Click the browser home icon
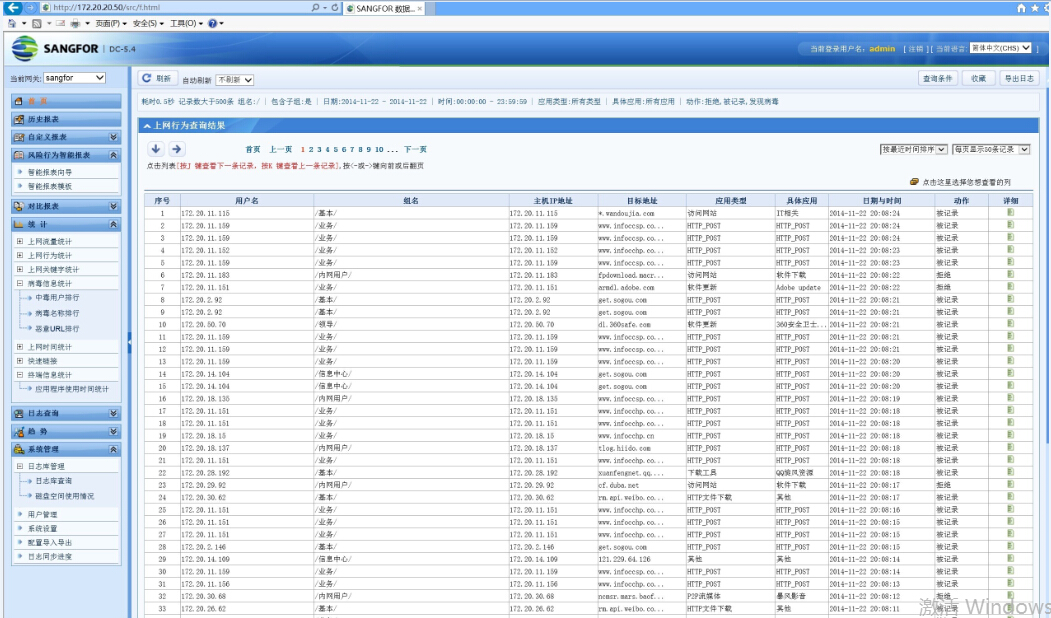1051x618 pixels. tap(1022, 8)
